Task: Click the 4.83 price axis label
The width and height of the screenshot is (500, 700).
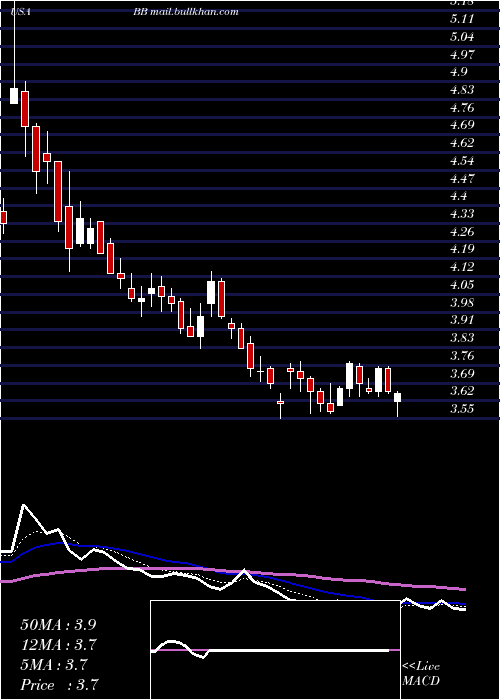Action: click(x=462, y=89)
